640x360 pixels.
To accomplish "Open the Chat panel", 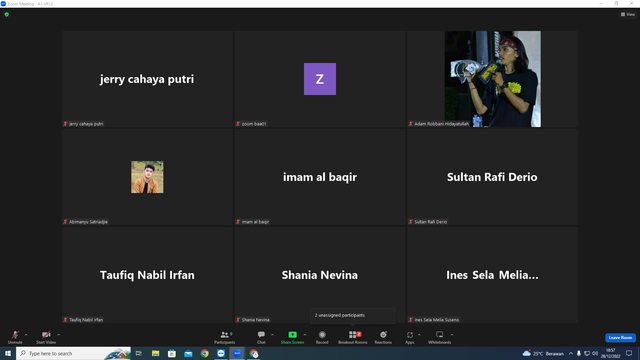I will 261,337.
